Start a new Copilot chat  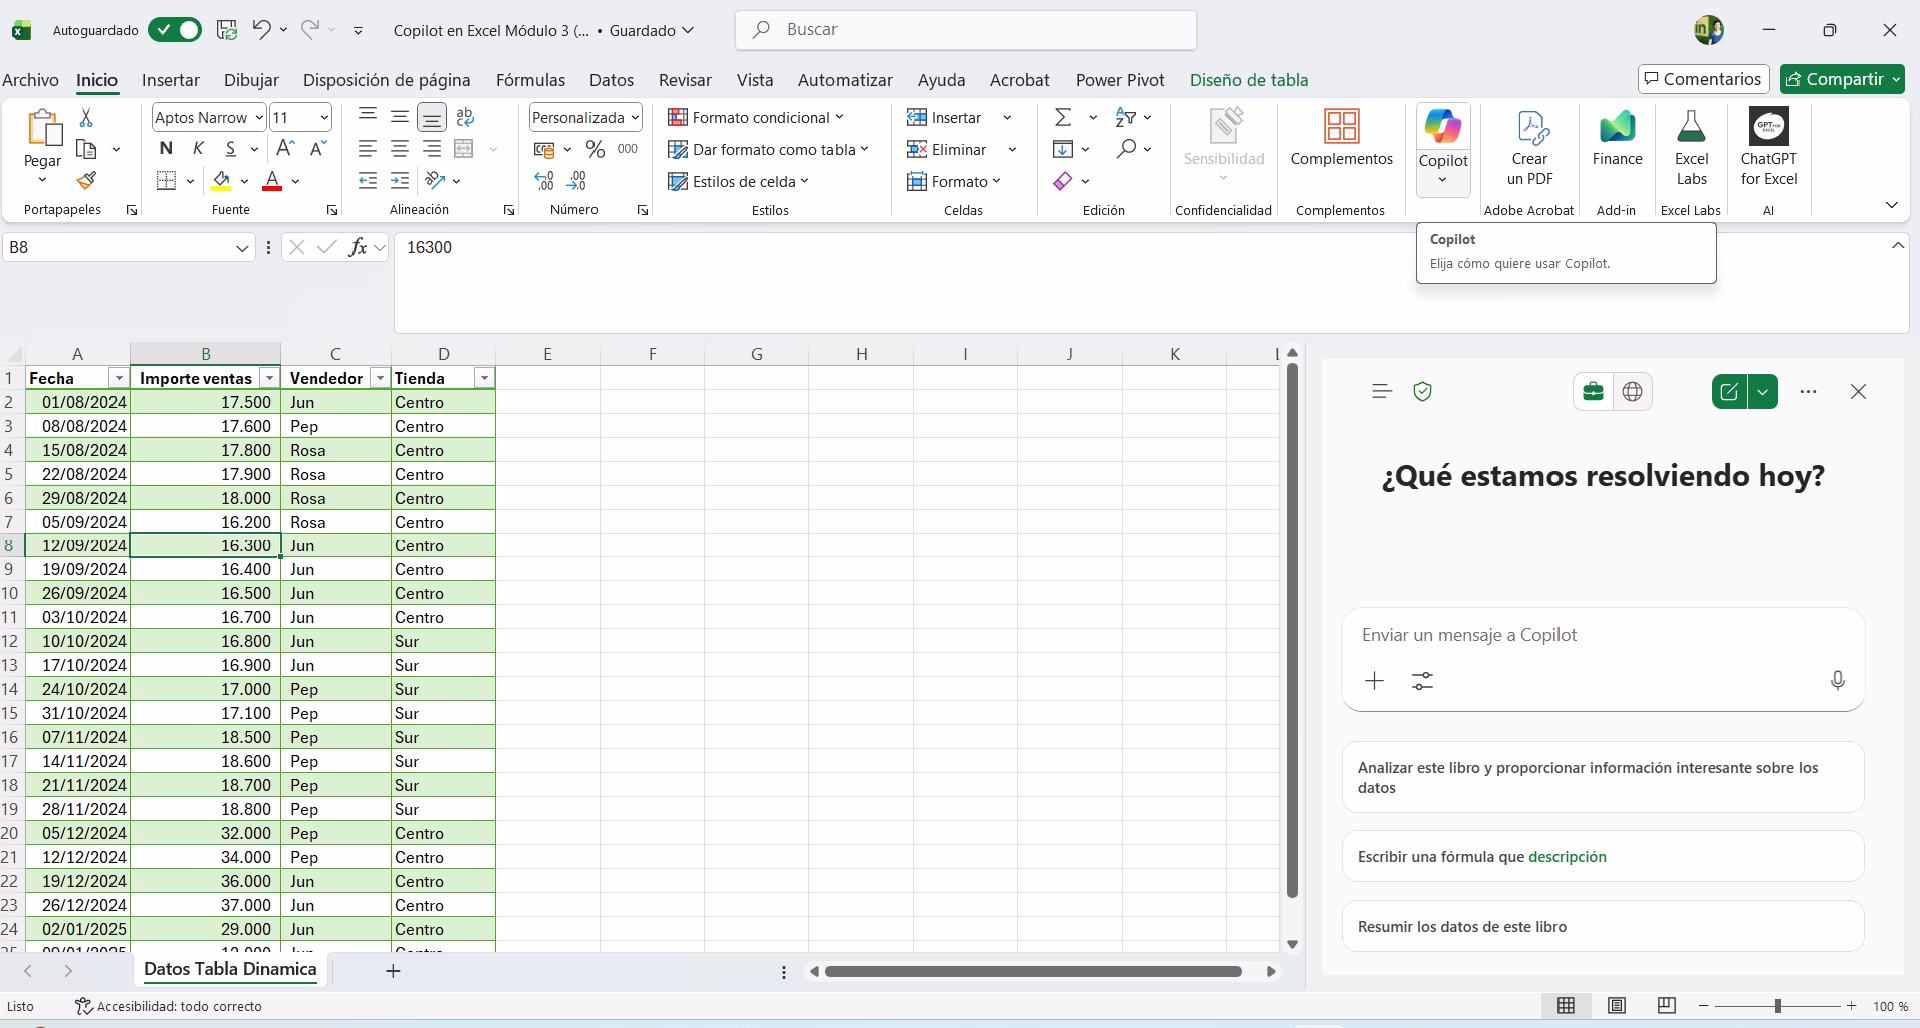[1729, 392]
